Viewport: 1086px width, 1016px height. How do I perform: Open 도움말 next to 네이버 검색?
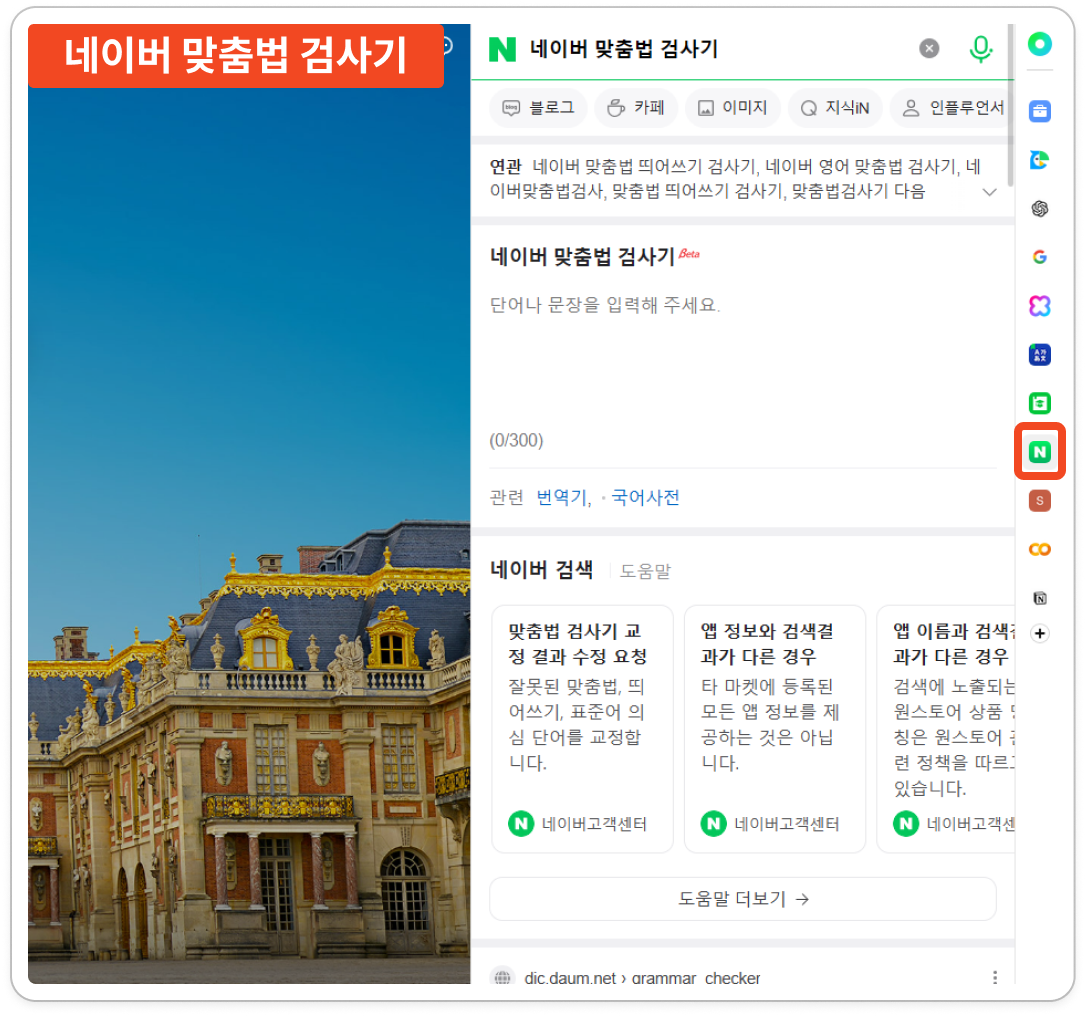(x=645, y=571)
